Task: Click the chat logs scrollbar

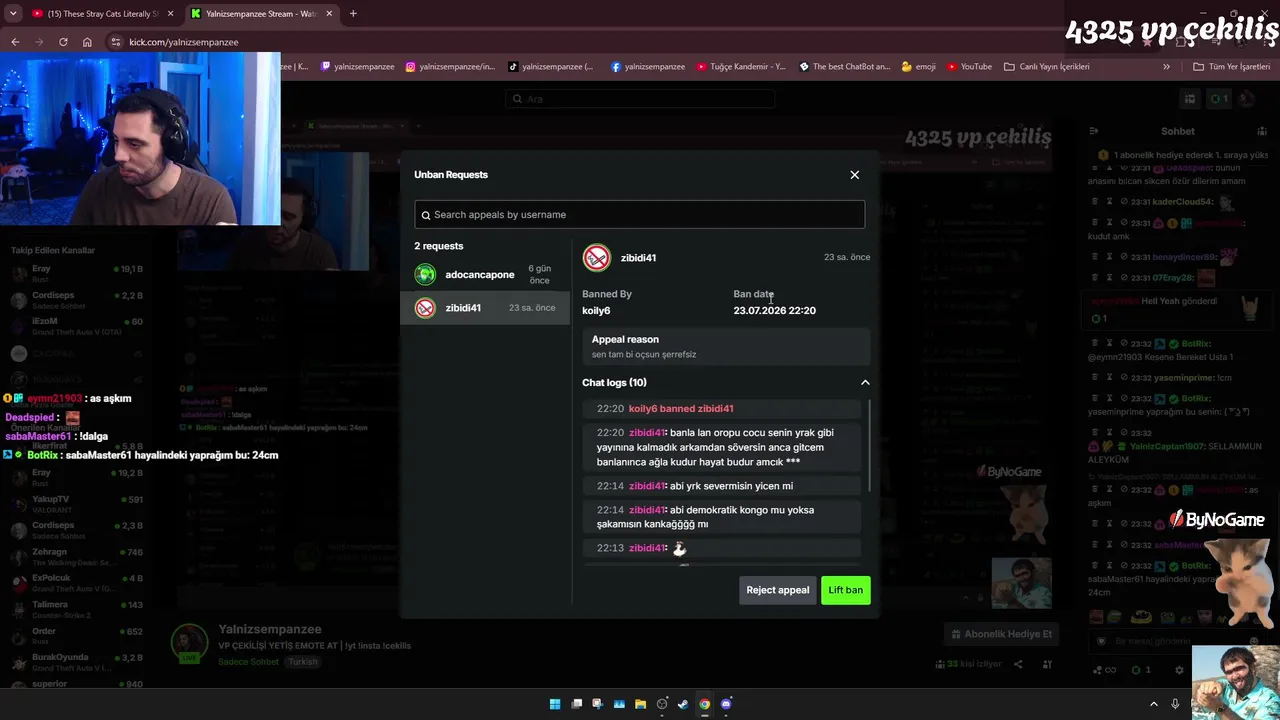Action: (x=869, y=445)
